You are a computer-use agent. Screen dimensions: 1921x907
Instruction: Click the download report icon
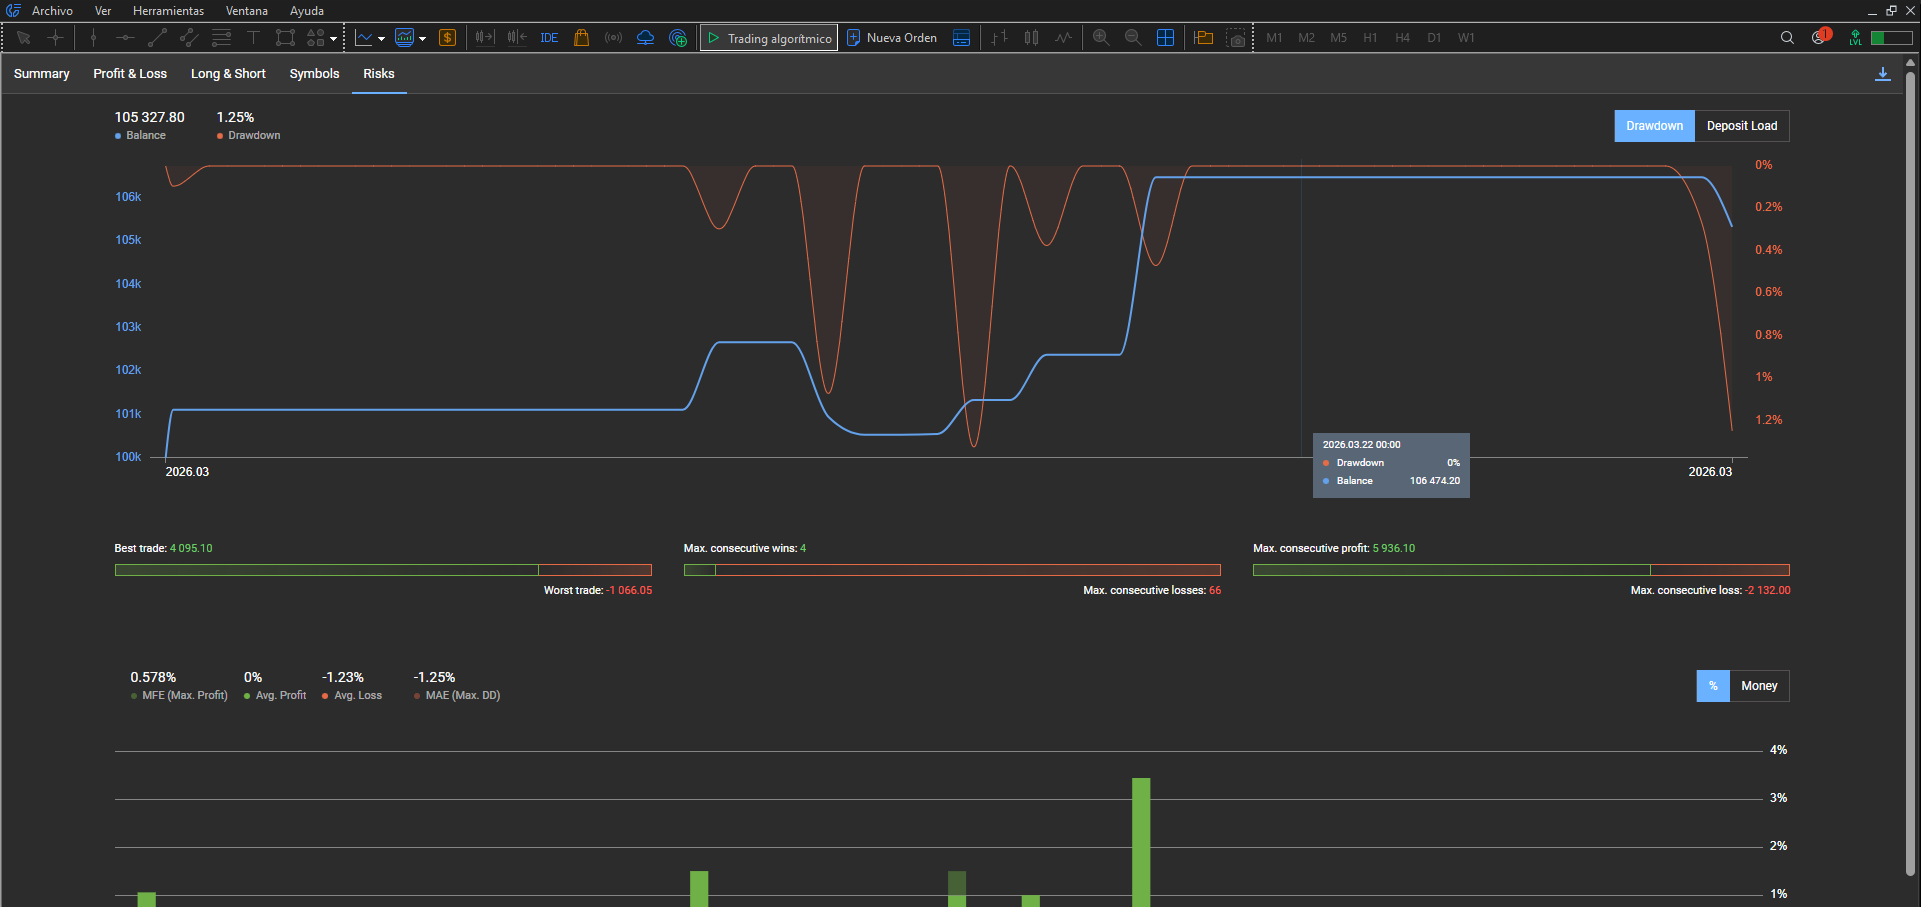(x=1882, y=74)
